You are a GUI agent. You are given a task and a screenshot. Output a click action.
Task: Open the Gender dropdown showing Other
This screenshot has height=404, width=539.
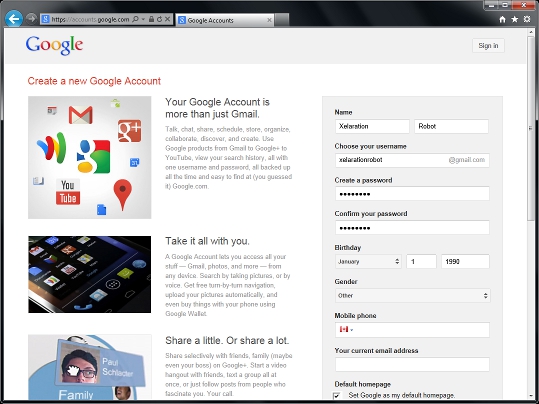point(412,295)
